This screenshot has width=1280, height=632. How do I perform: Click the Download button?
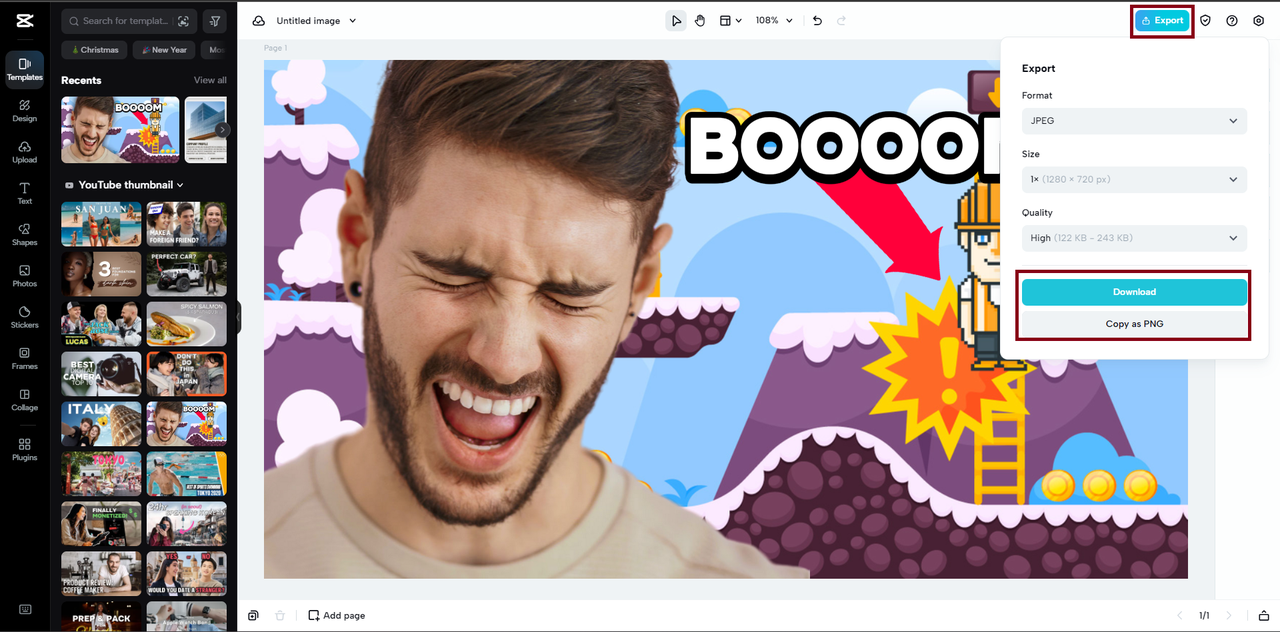click(x=1134, y=292)
